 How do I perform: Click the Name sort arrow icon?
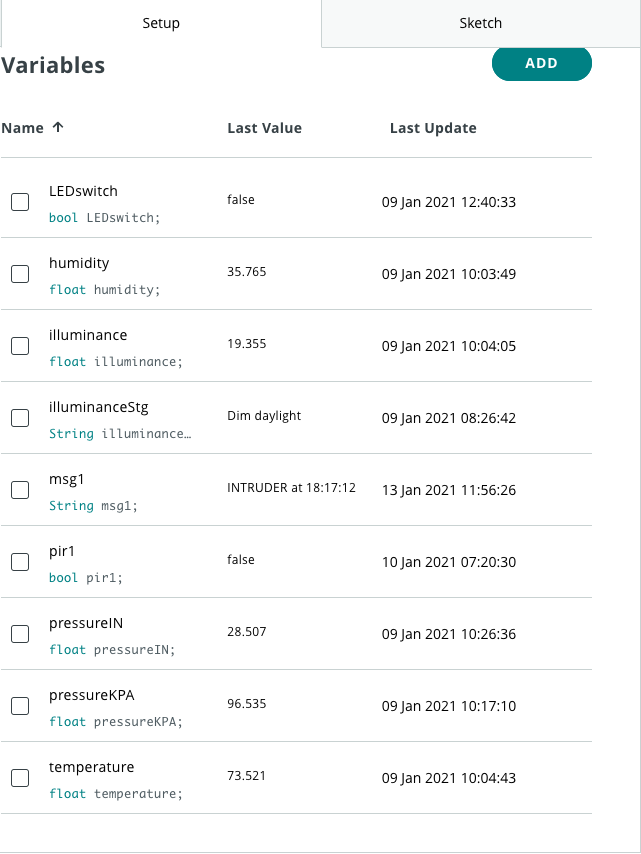click(58, 128)
